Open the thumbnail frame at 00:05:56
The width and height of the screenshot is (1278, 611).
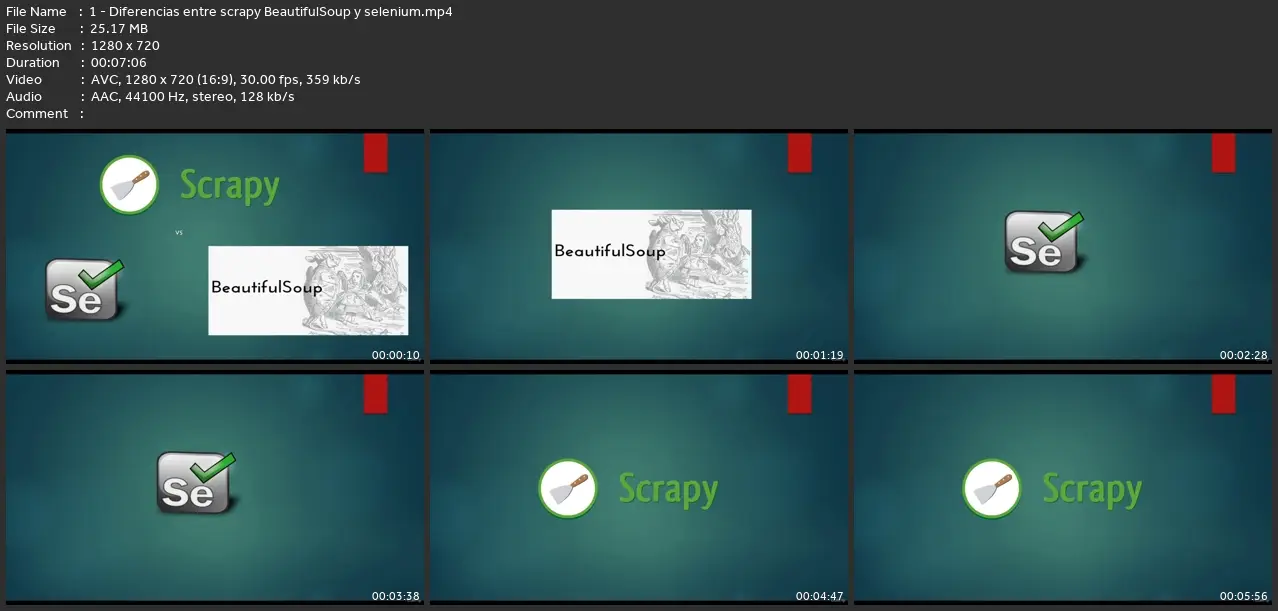1062,488
